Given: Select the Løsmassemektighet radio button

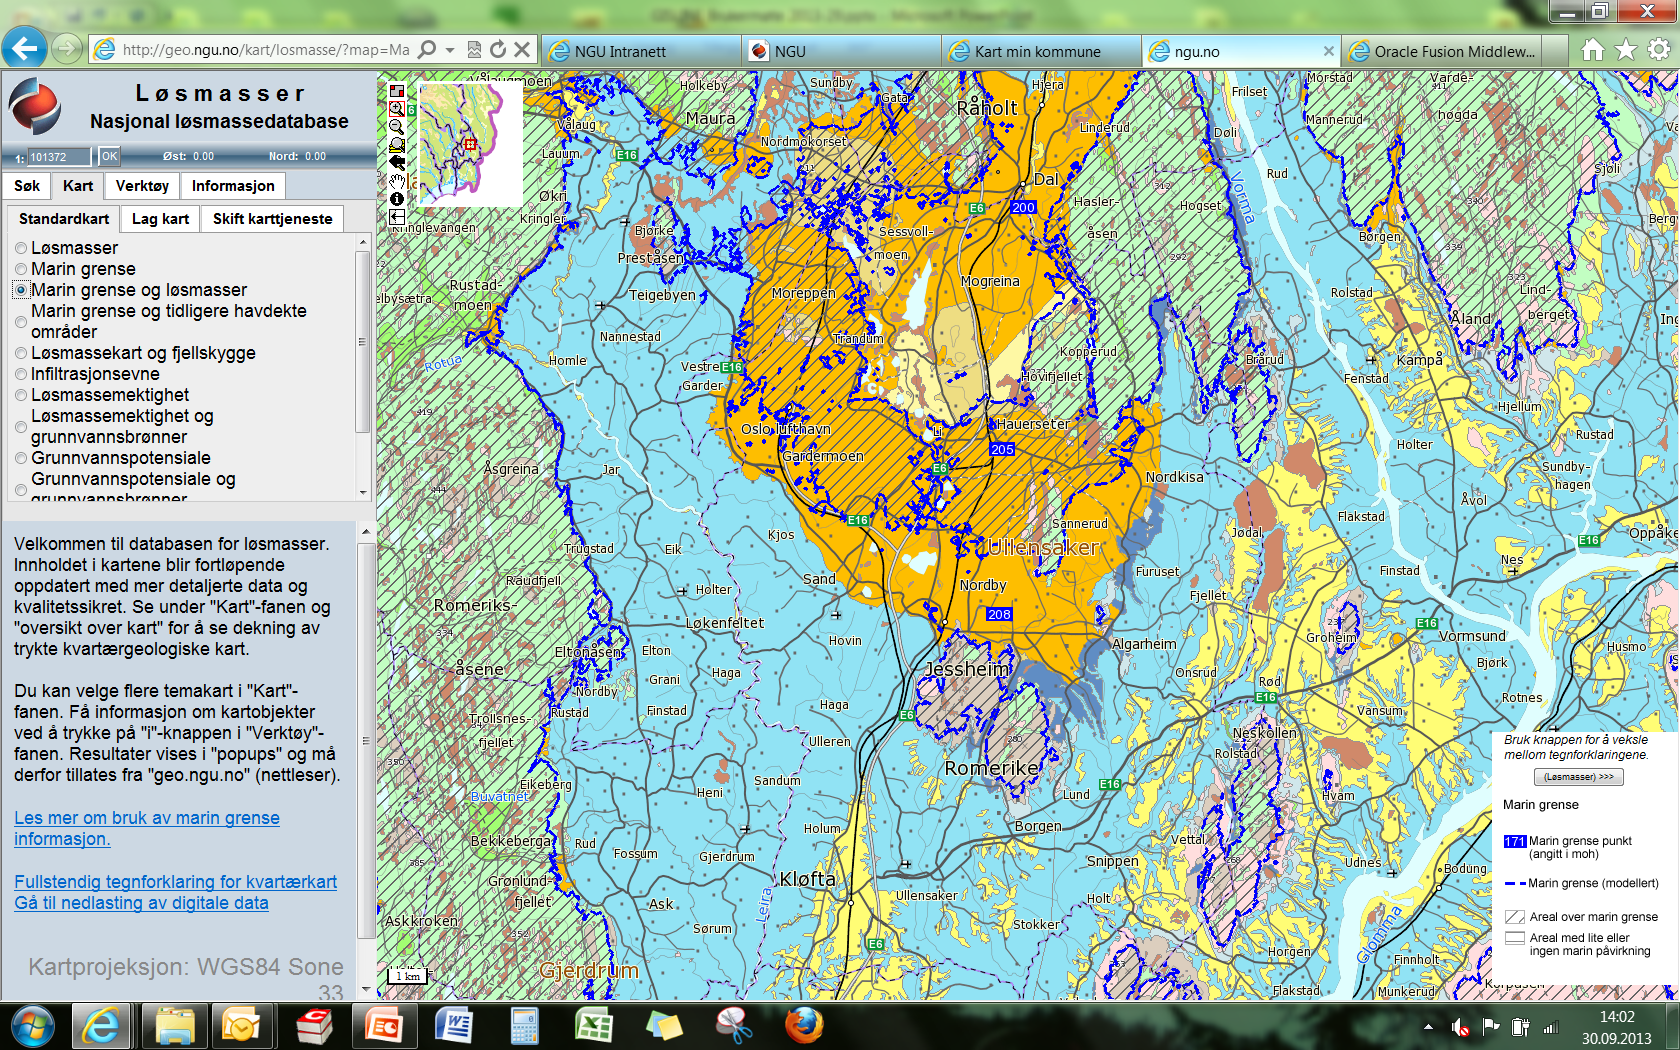Looking at the screenshot, I should tap(21, 395).
